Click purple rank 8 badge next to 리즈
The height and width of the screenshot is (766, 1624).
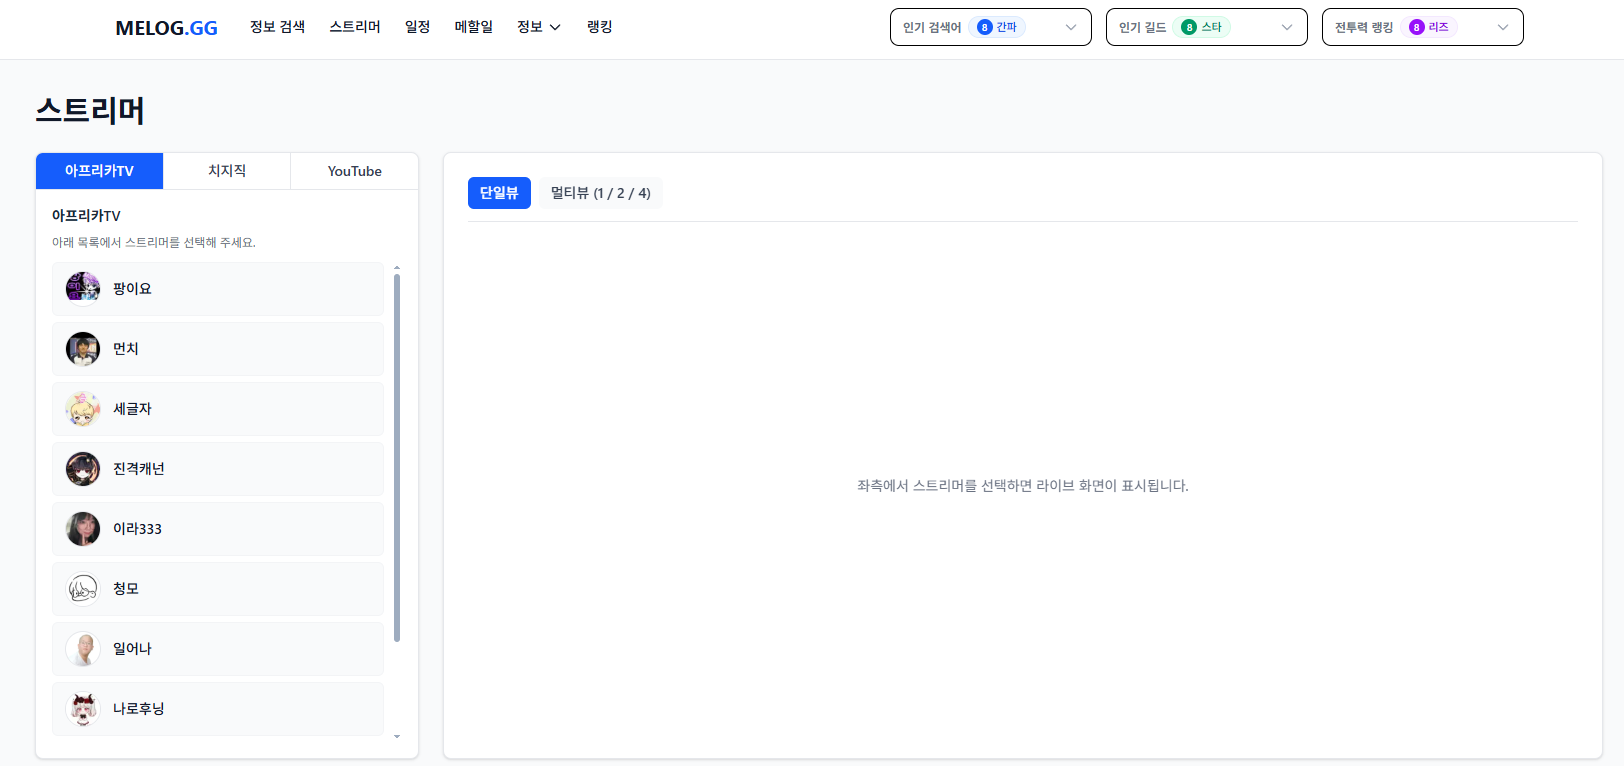pyautogui.click(x=1416, y=27)
